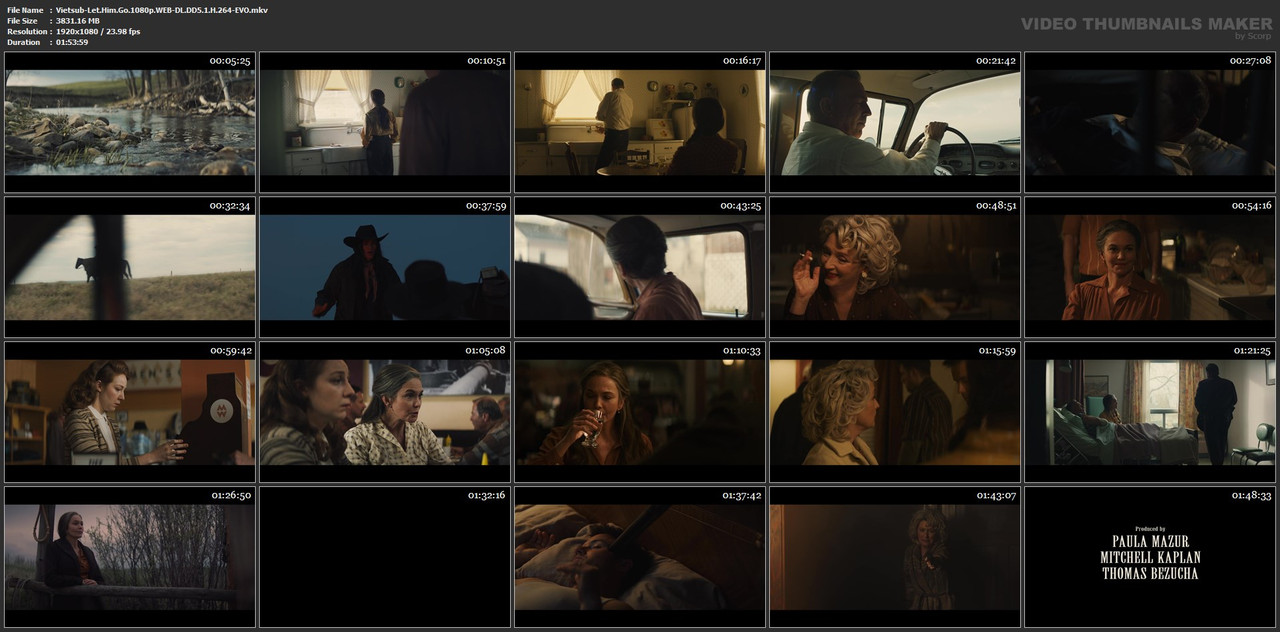This screenshot has height=632, width=1280.
Task: Open the smiling woman thumbnail at 00:54:16
Action: (x=1150, y=267)
